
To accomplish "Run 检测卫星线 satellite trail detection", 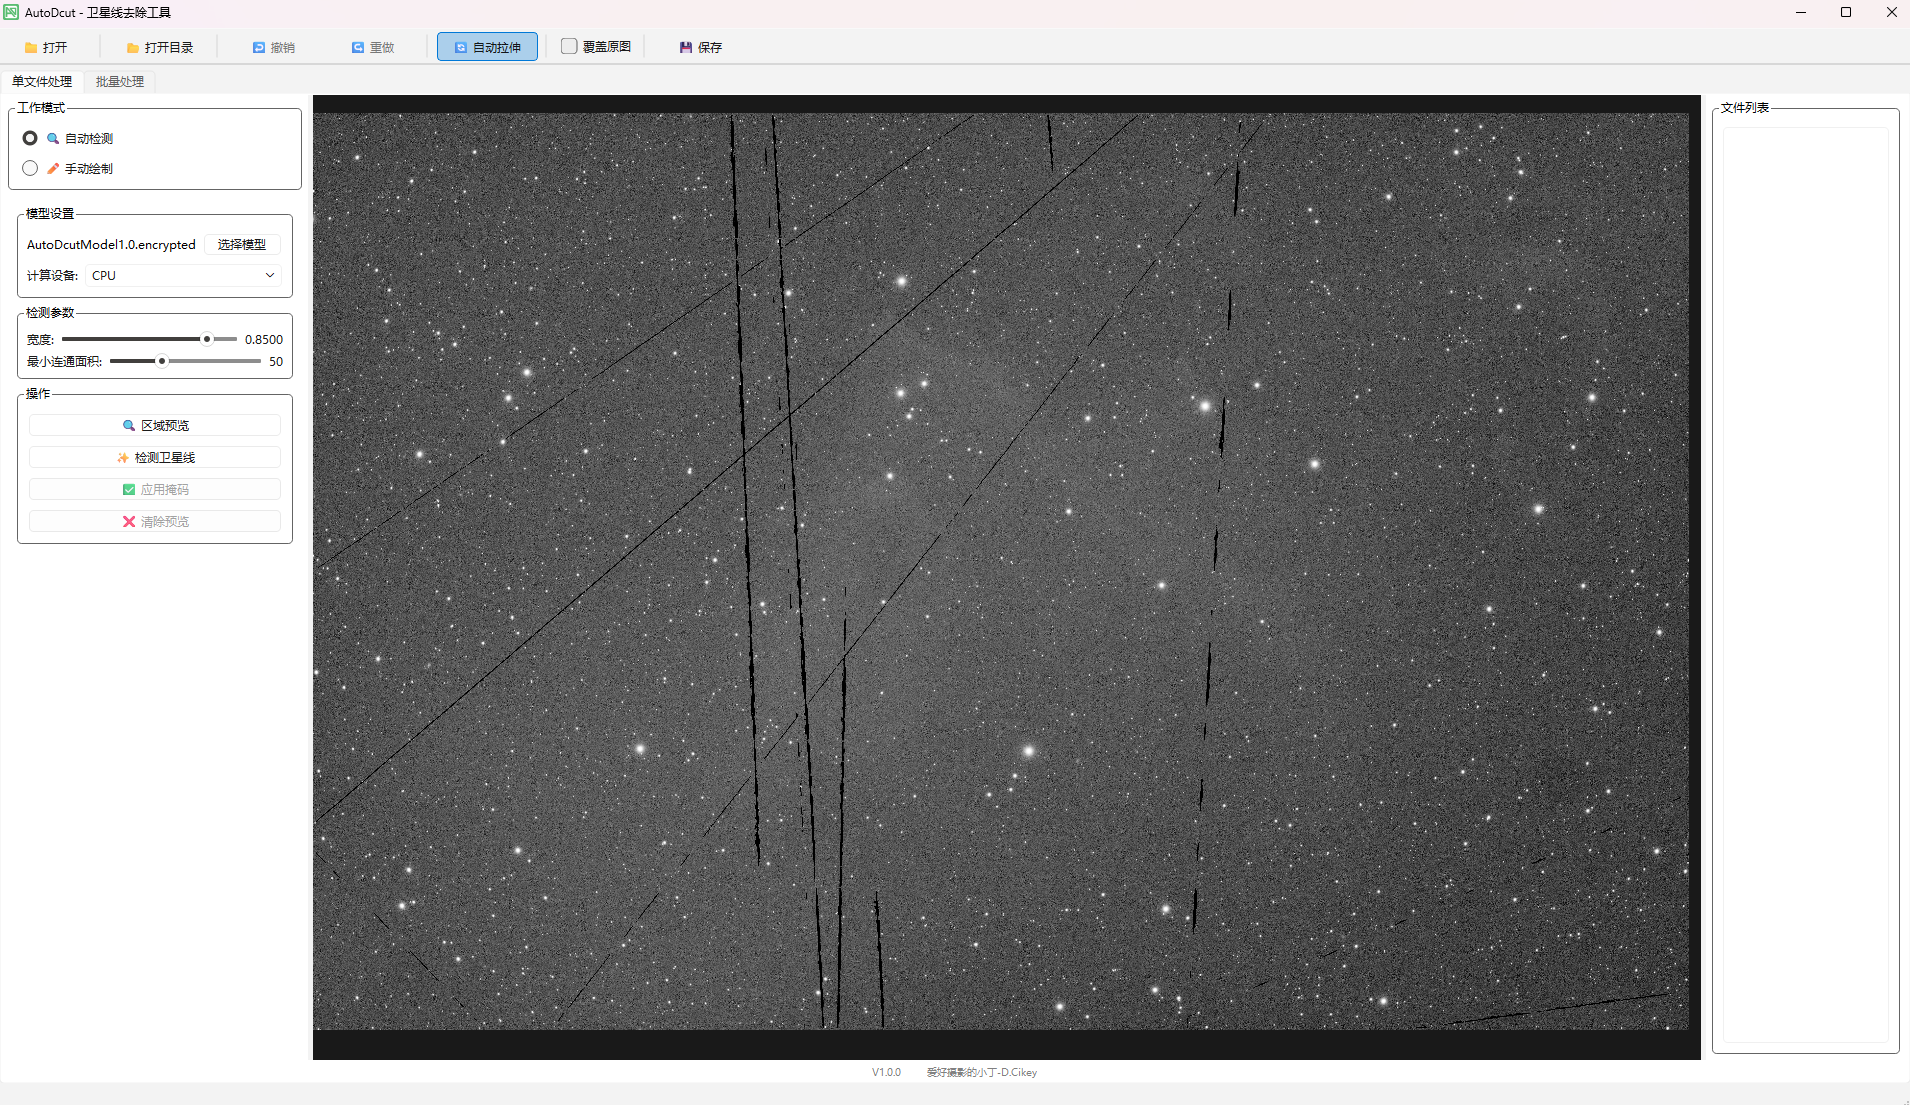I will pyautogui.click(x=155, y=457).
